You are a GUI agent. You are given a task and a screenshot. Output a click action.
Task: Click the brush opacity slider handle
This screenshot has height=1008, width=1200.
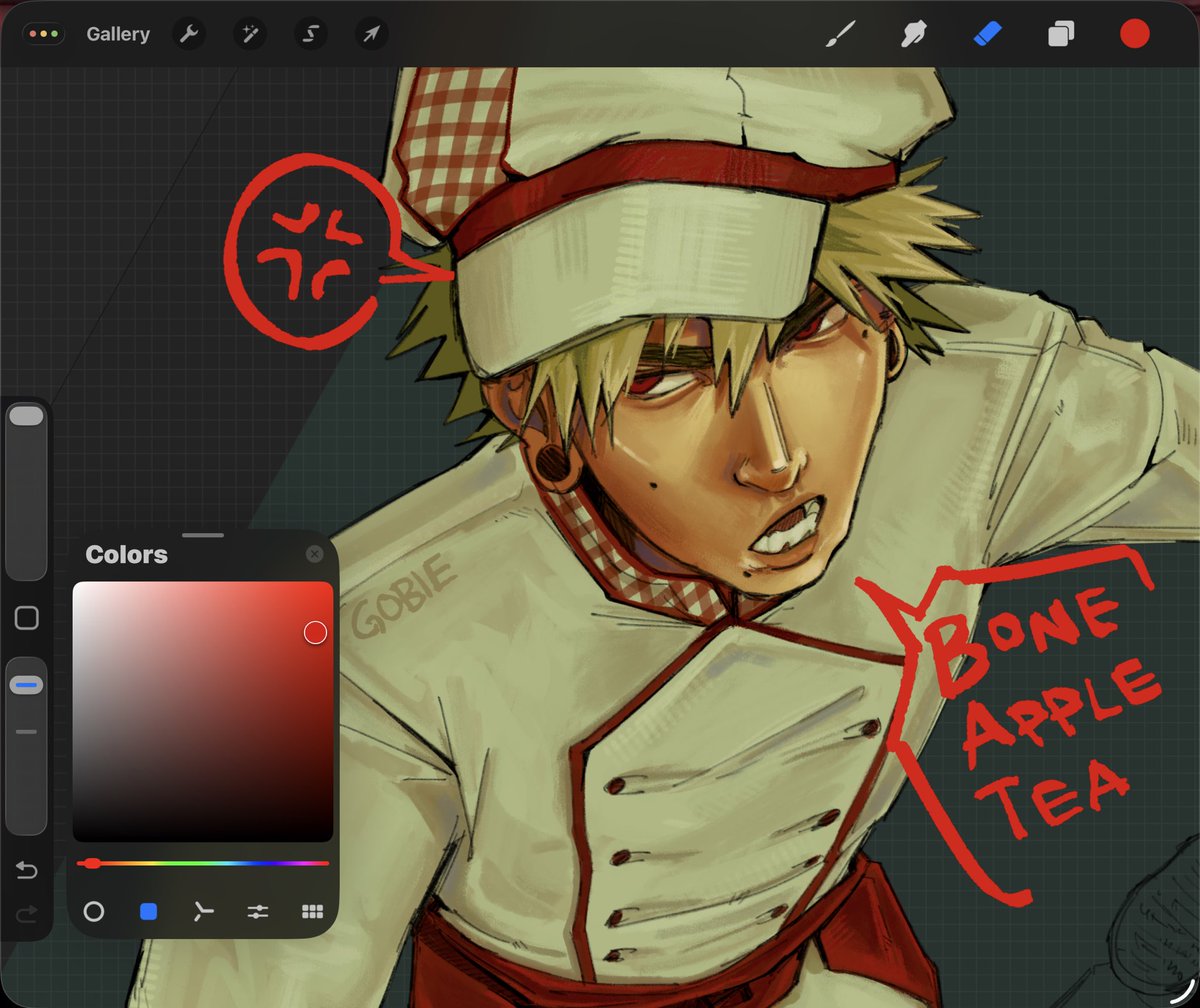[x=26, y=685]
